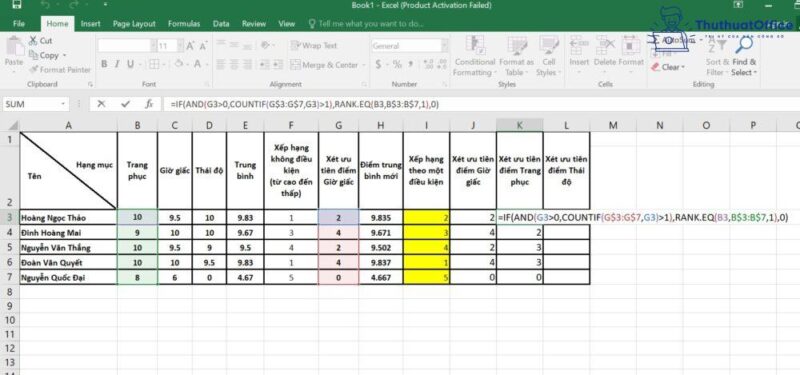800x375 pixels.
Task: Switch to Formulas tab
Action: tap(184, 23)
